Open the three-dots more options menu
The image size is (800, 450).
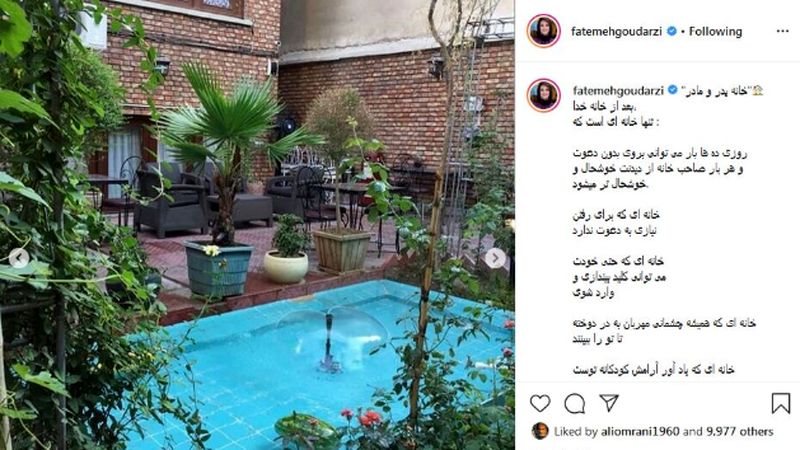782,31
